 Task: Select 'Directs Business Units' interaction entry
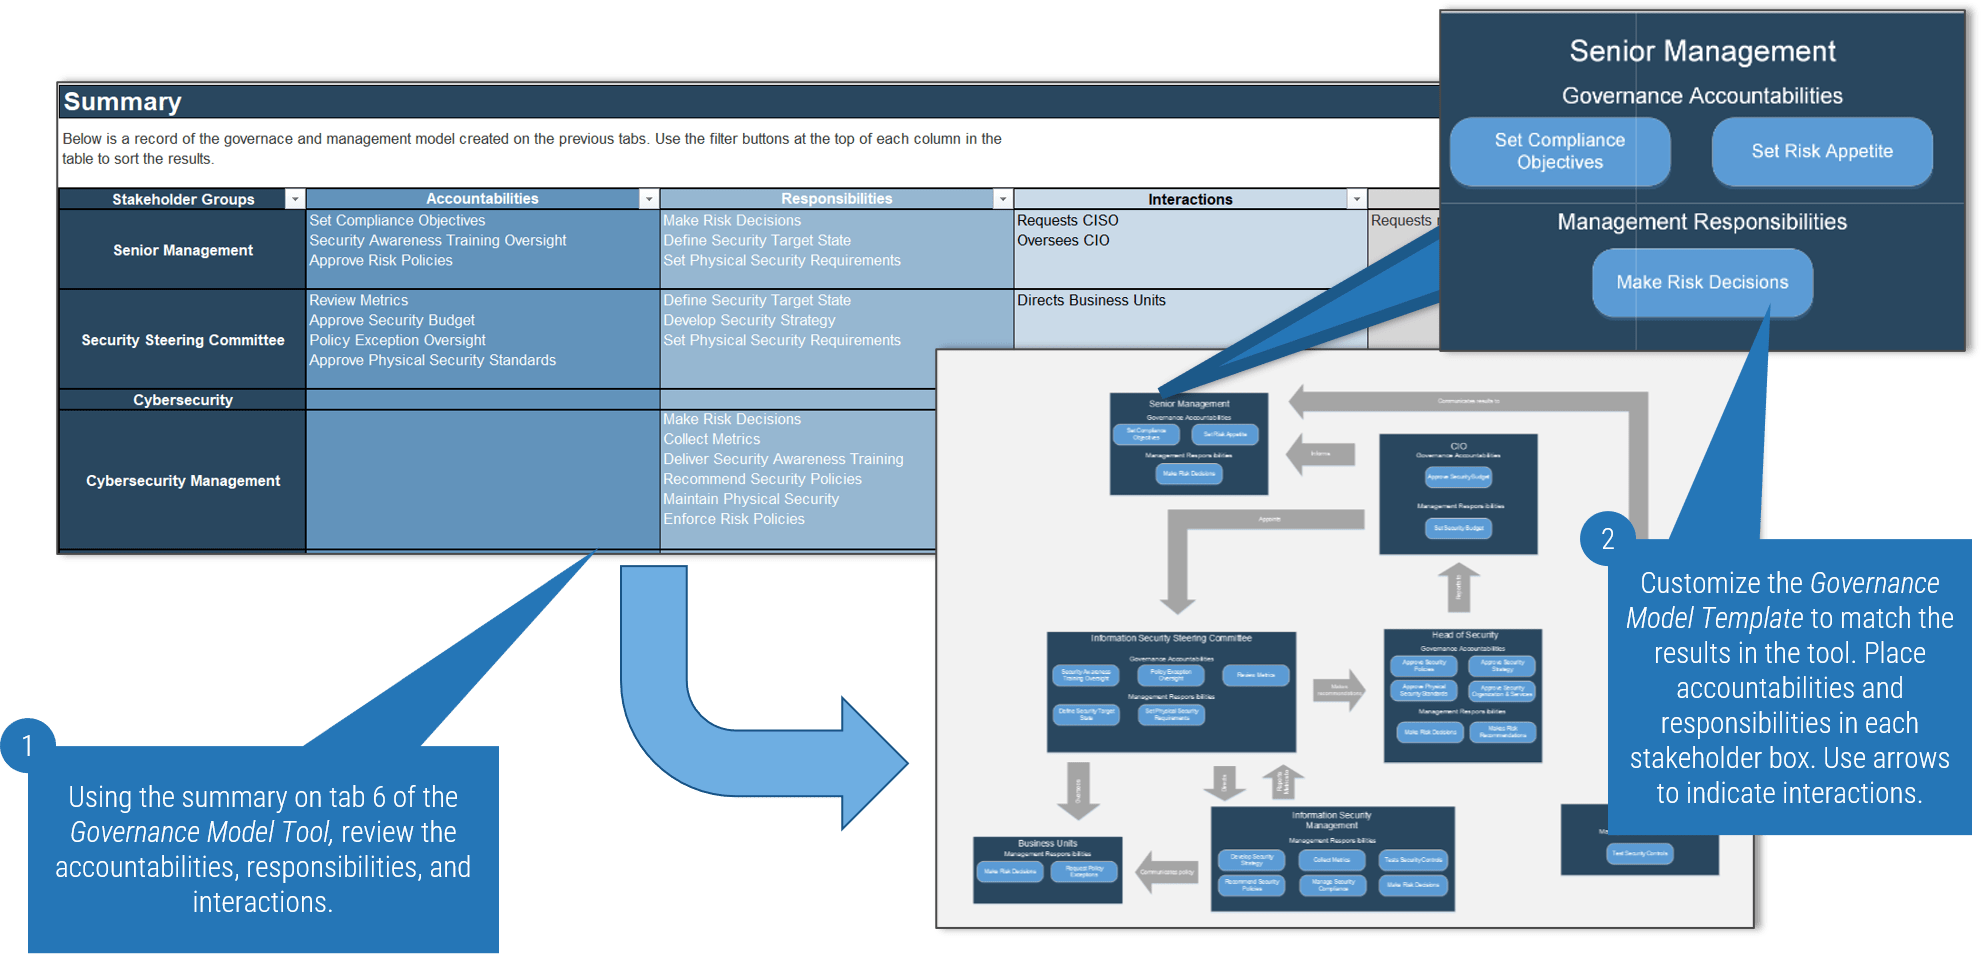[x=1091, y=300]
